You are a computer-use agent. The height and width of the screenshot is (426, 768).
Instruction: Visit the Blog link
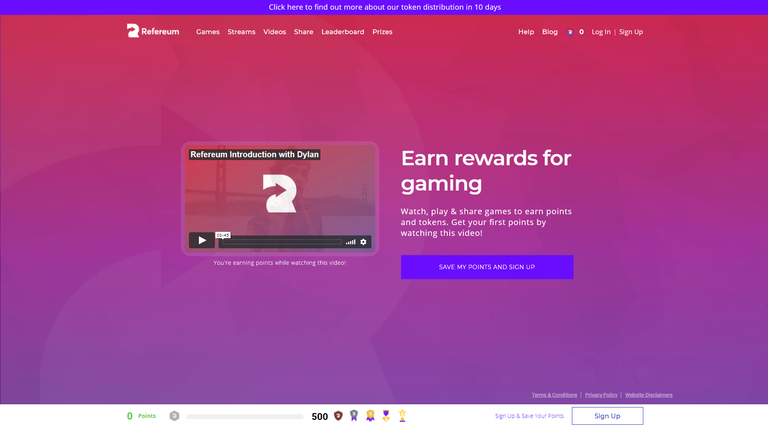coord(550,32)
